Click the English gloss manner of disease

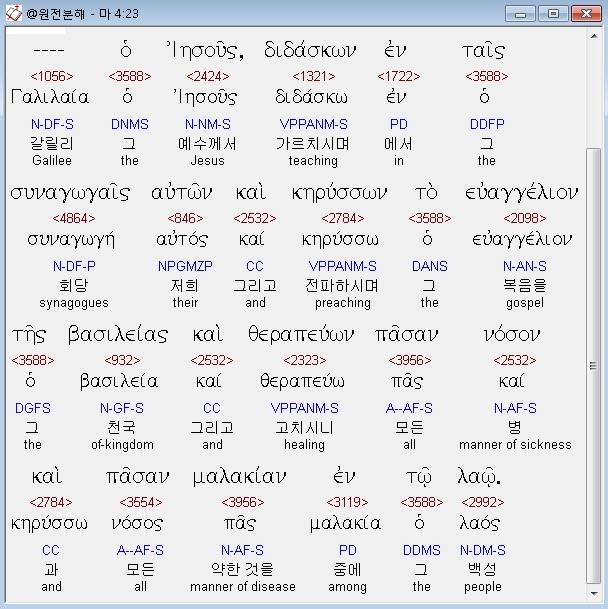[x=243, y=586]
